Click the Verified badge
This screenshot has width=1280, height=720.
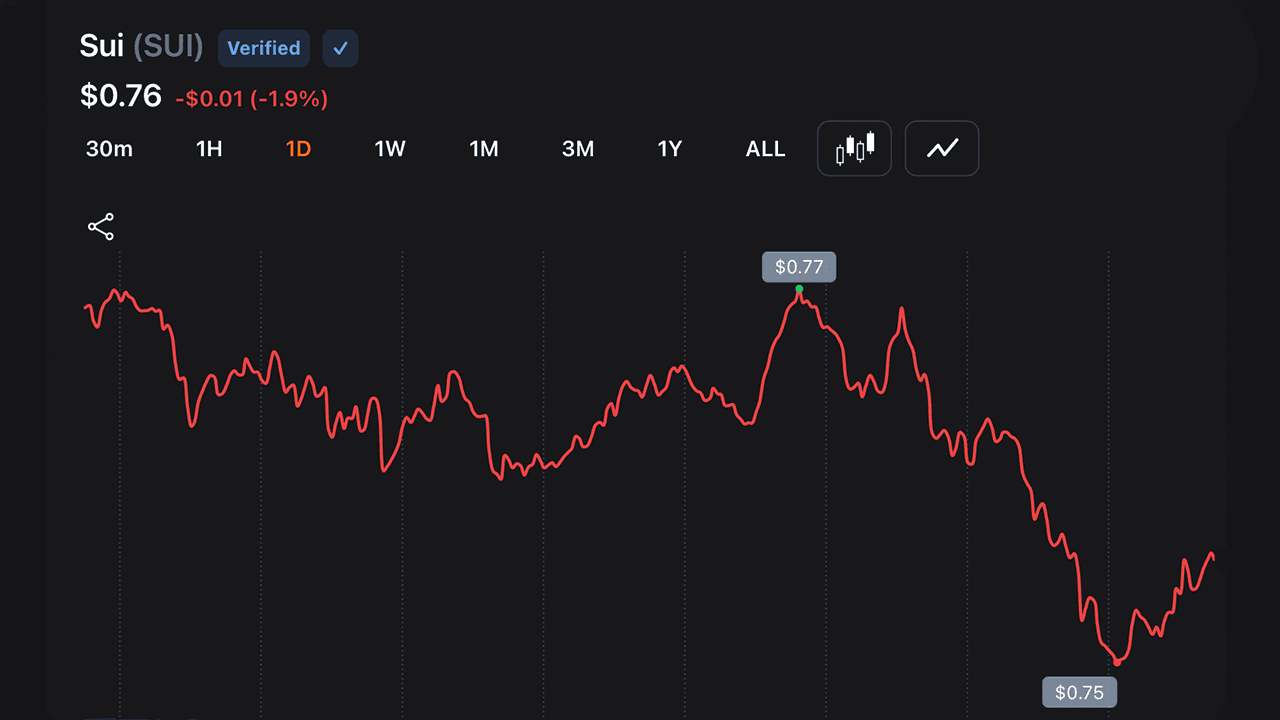pos(264,48)
